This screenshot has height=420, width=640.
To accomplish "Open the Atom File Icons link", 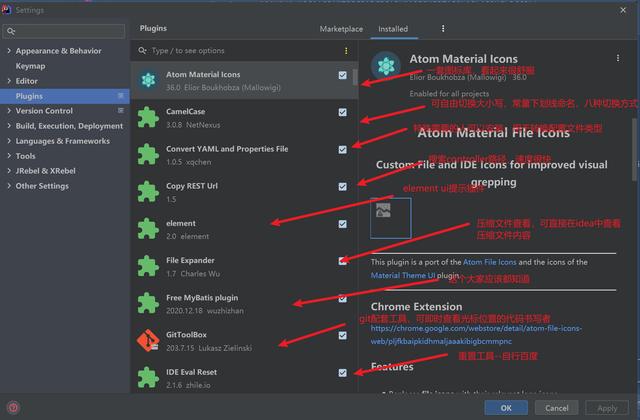I will pos(490,262).
